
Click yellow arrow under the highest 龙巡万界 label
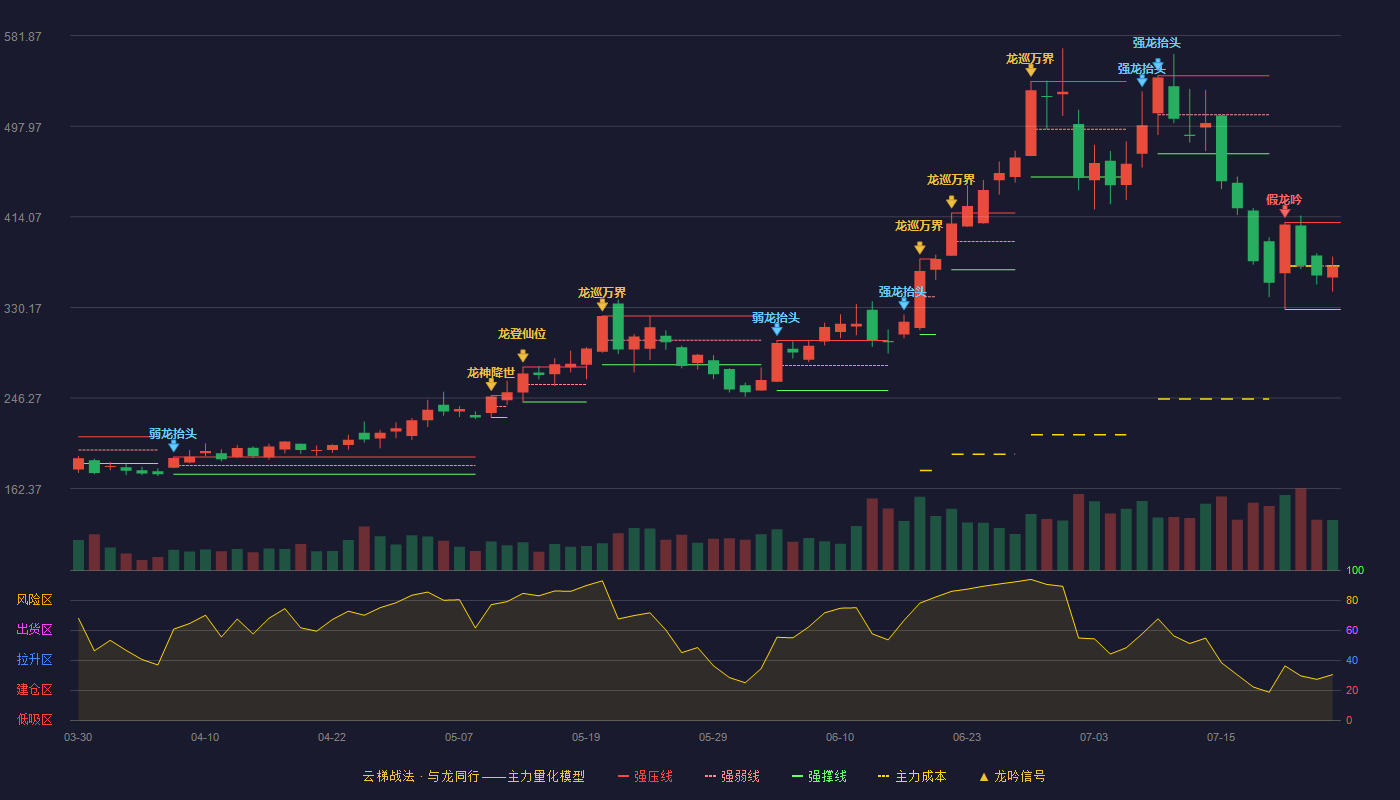[x=1031, y=70]
